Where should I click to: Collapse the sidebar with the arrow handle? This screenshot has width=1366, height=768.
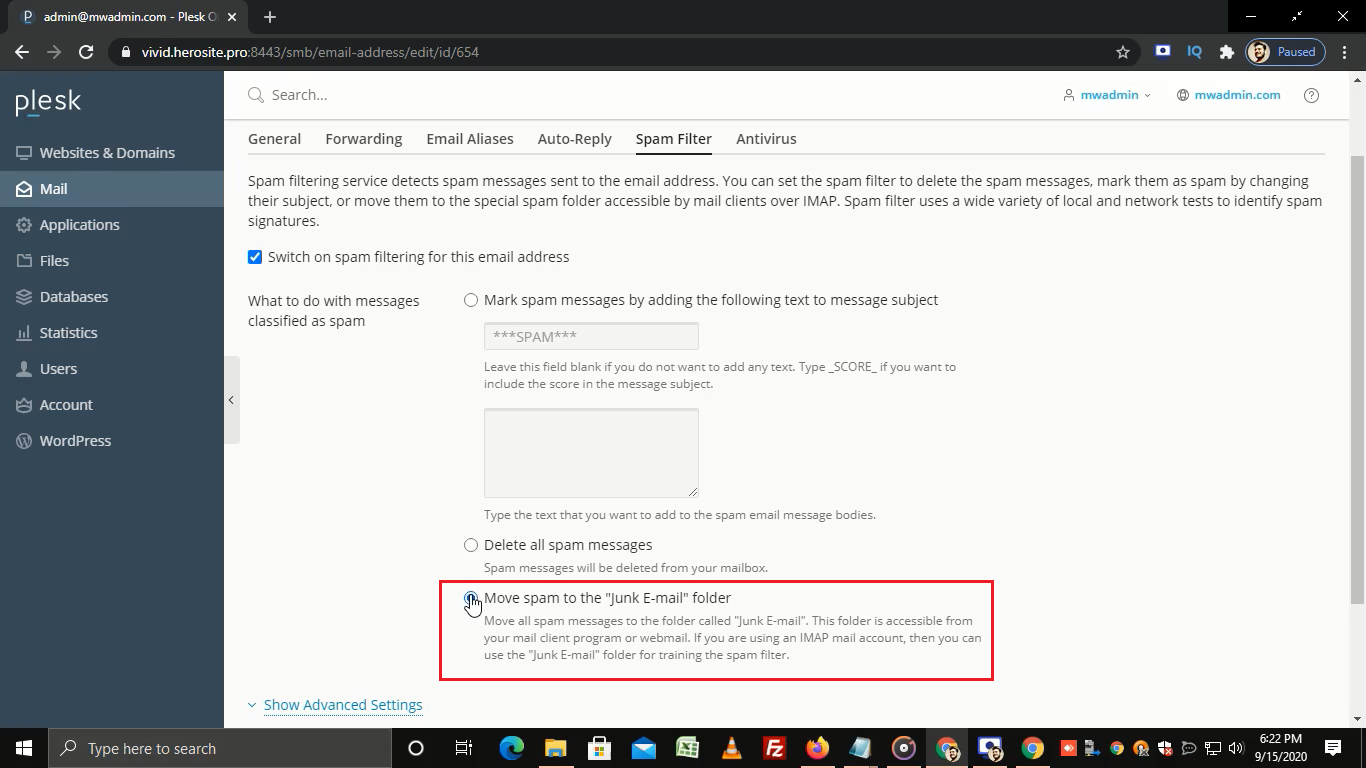(231, 400)
